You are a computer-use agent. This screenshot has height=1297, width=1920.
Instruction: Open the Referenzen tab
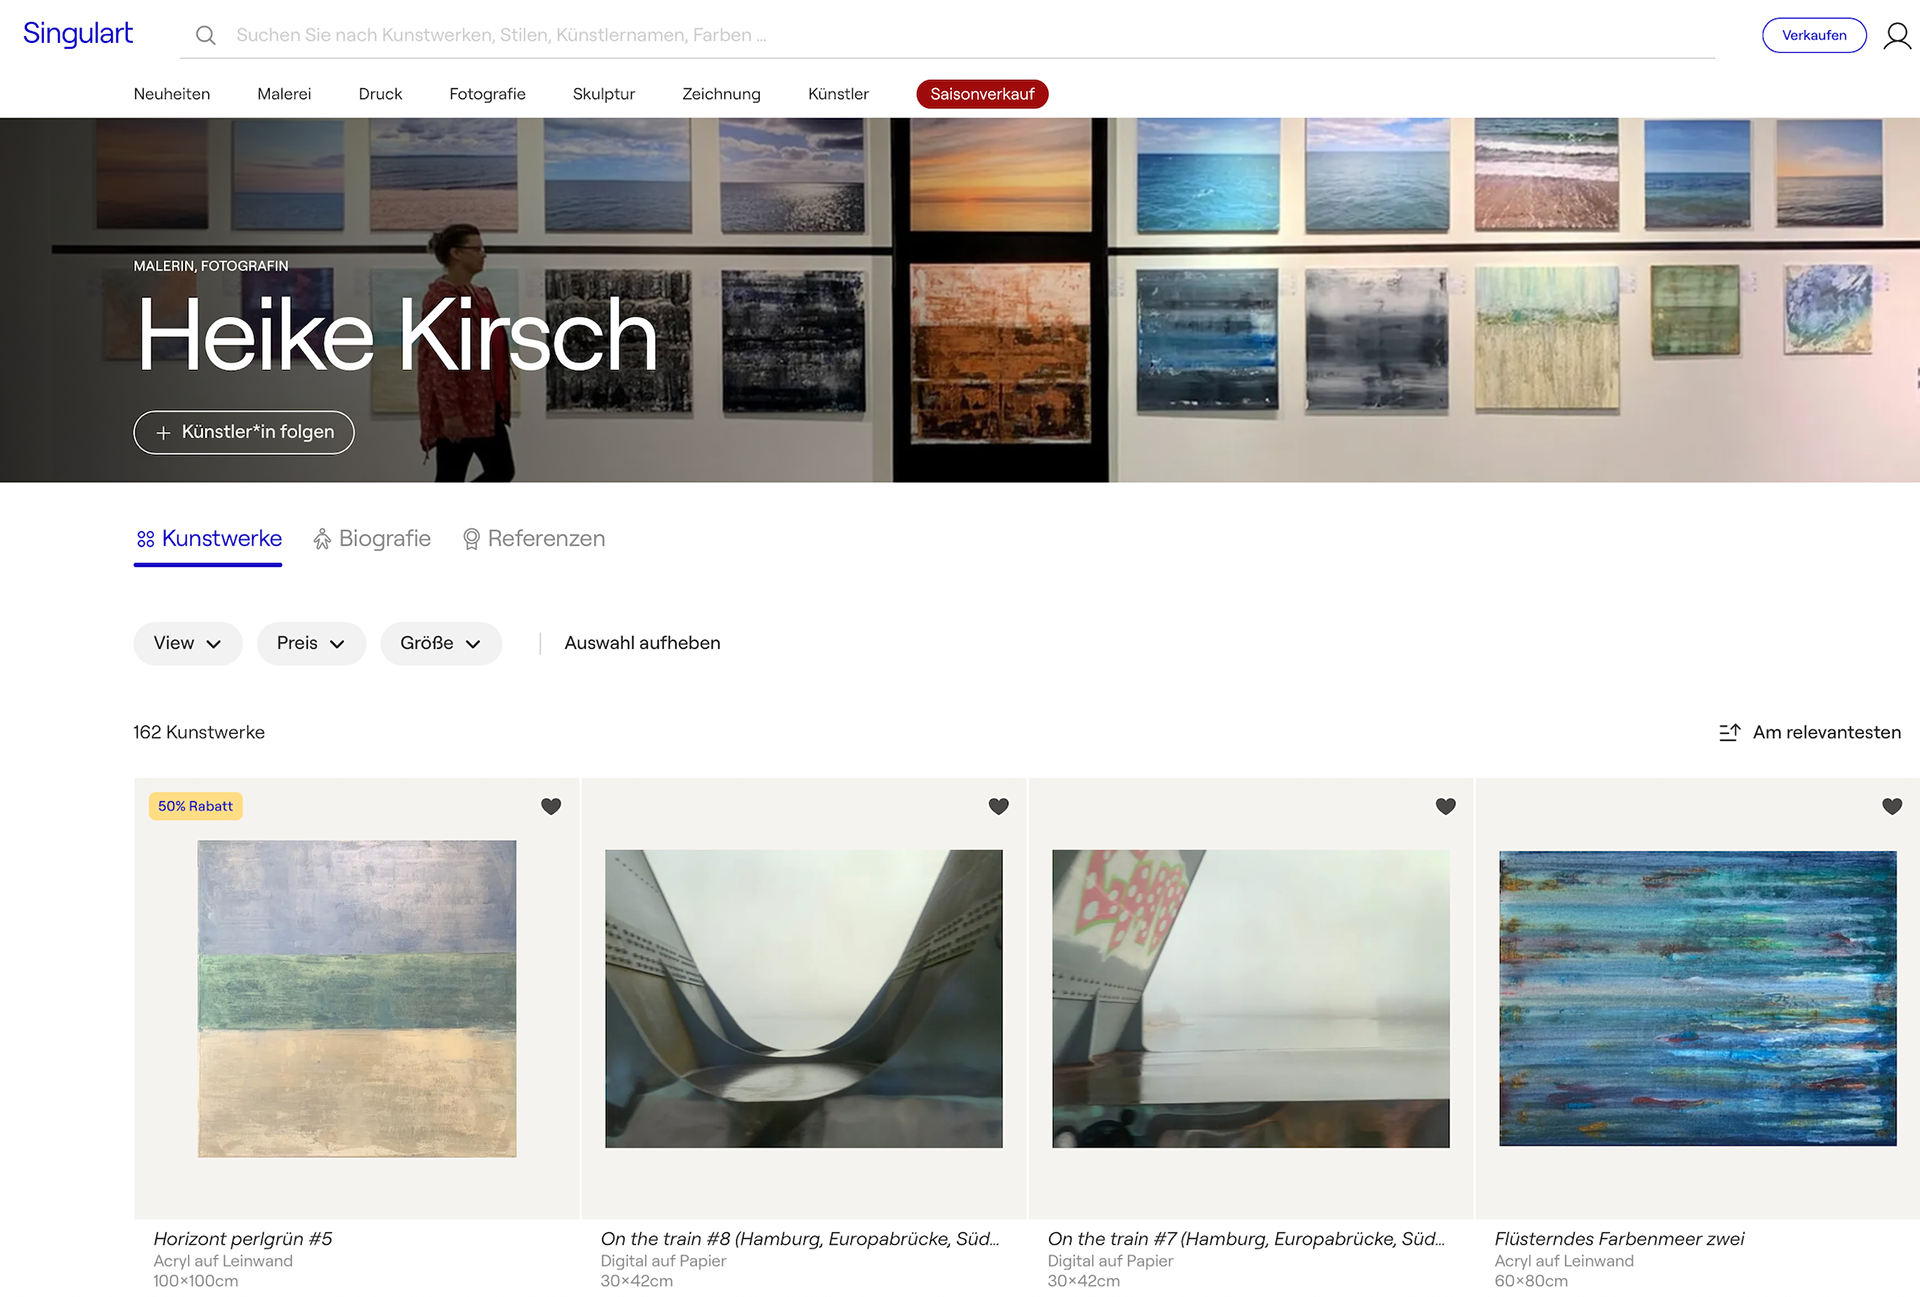(x=534, y=539)
